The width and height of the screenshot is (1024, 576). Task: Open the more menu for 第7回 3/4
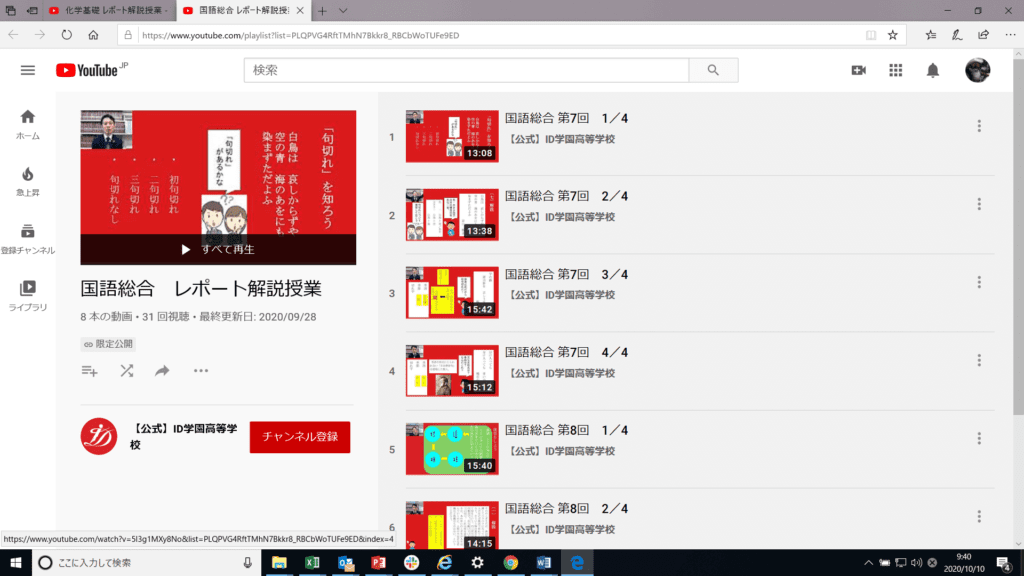pyautogui.click(x=979, y=282)
